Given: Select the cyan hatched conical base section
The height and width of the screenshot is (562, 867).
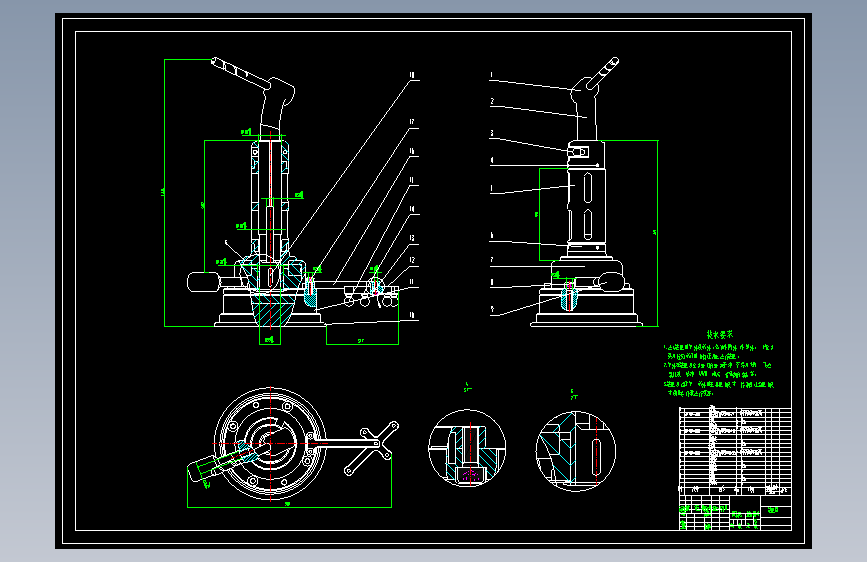Looking at the screenshot, I should [271, 310].
